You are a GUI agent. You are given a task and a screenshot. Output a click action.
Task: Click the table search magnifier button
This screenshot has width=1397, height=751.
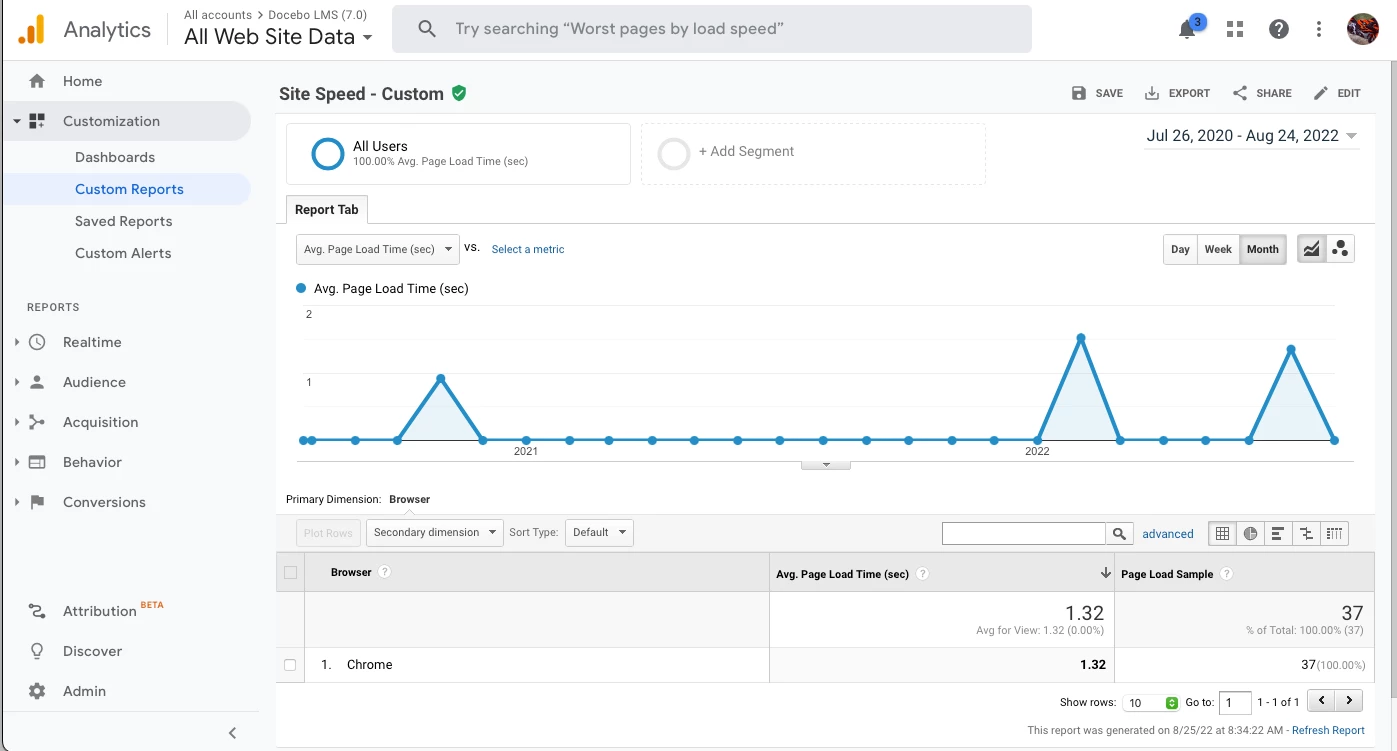point(1119,534)
